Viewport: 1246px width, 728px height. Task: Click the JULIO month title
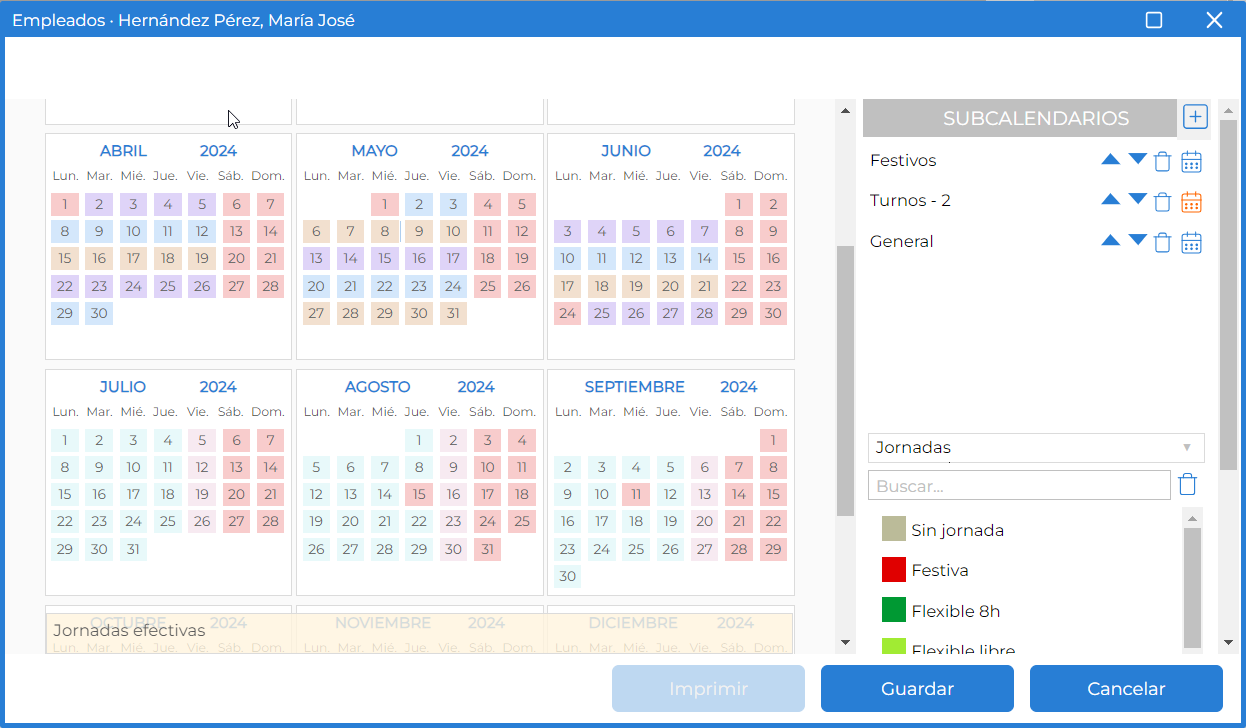click(x=122, y=387)
